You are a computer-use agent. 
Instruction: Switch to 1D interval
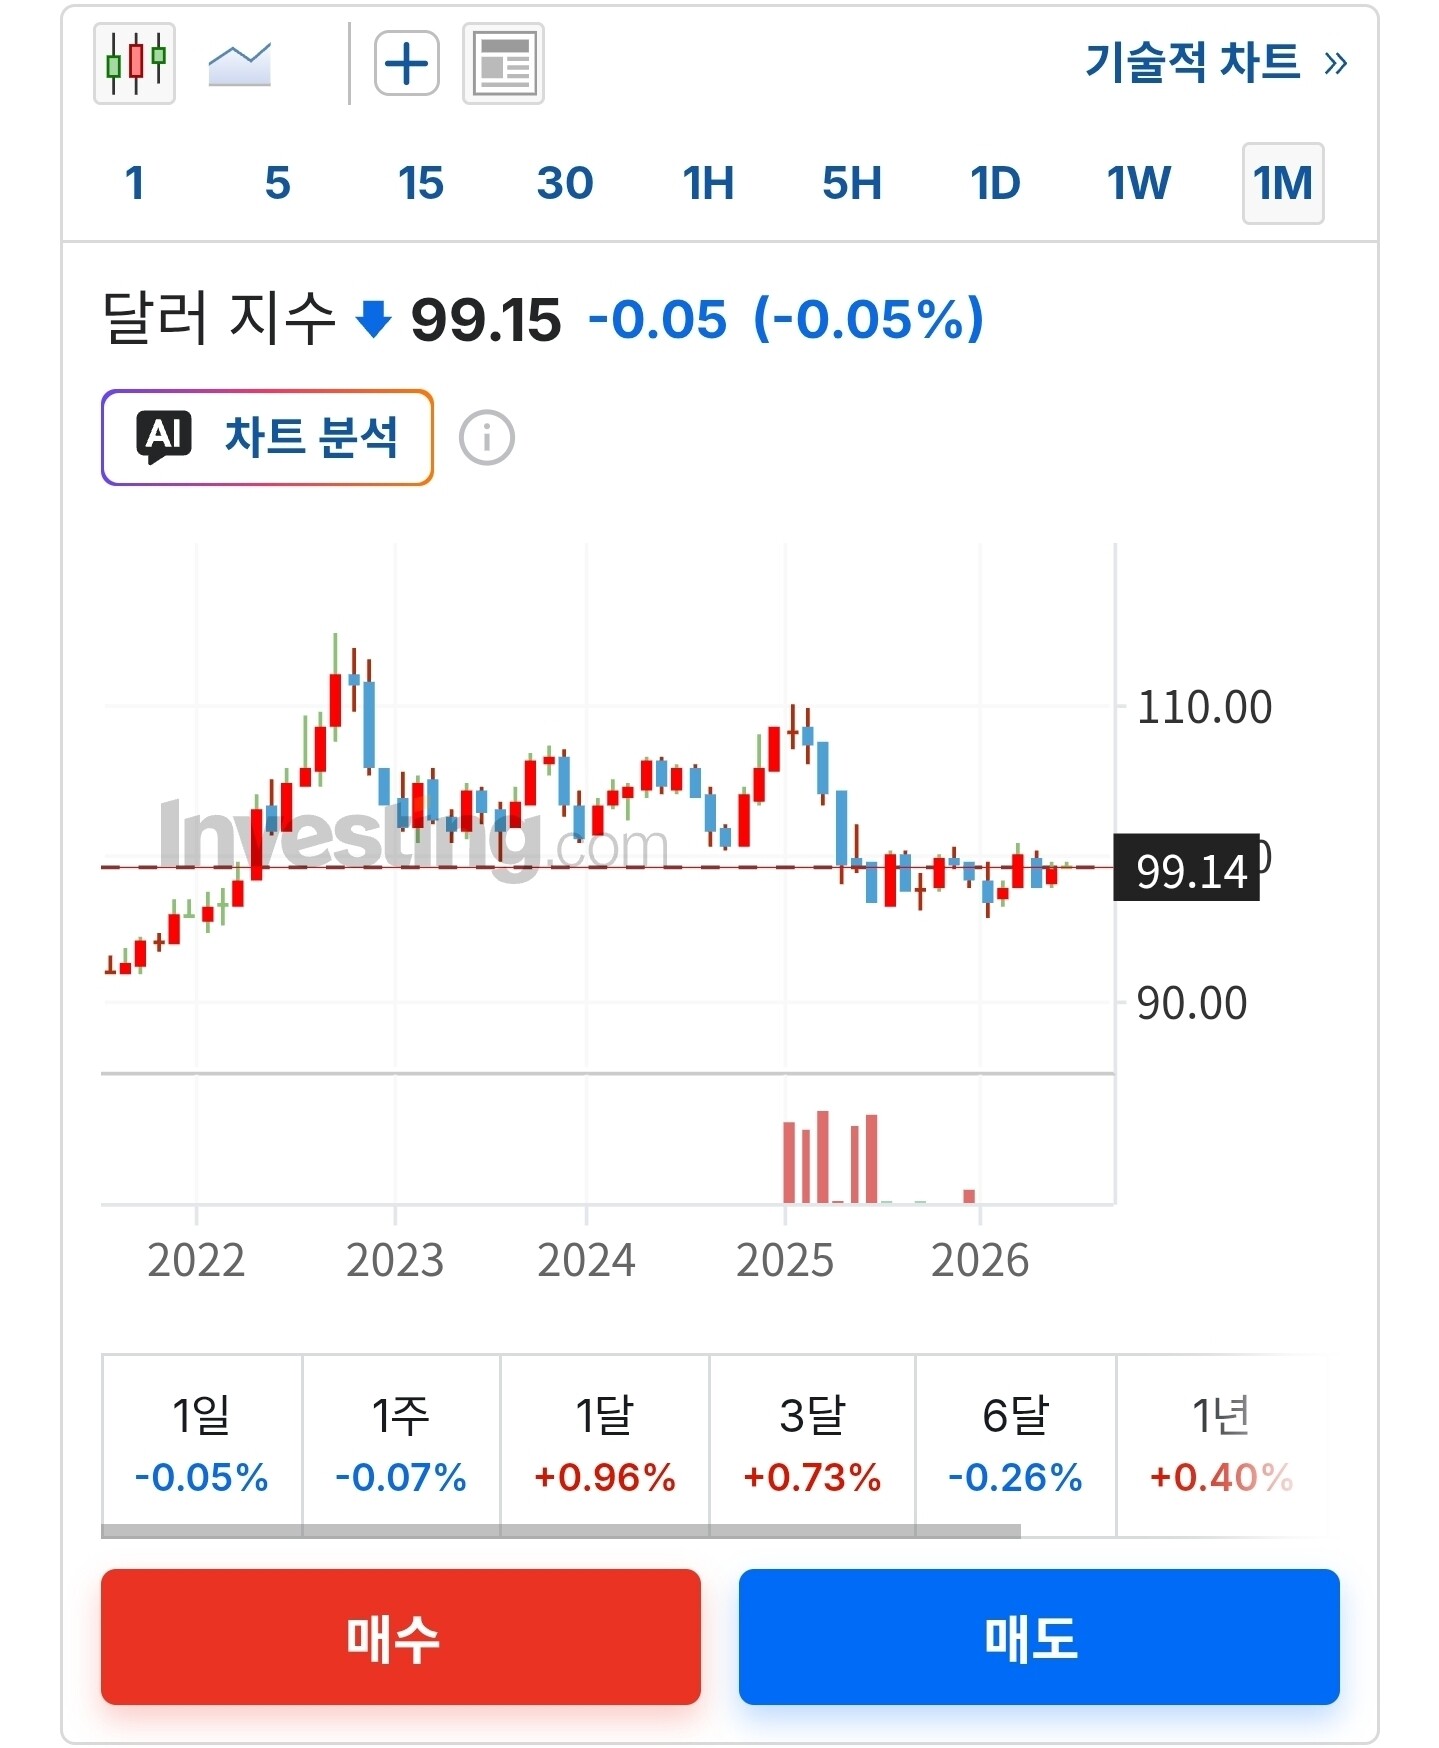(x=995, y=183)
